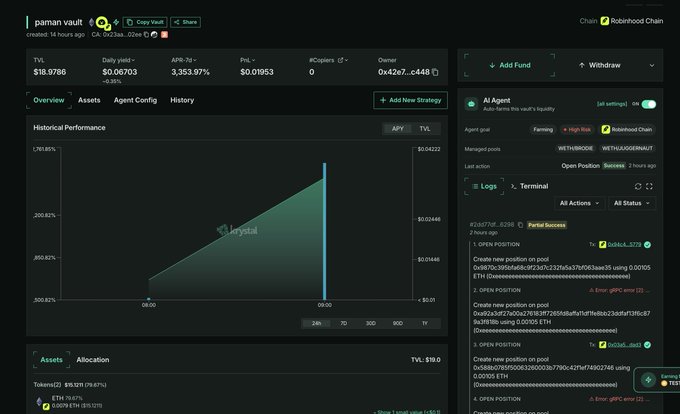Click the Copy Vault button
Image resolution: width=680 pixels, height=414 pixels.
click(145, 22)
